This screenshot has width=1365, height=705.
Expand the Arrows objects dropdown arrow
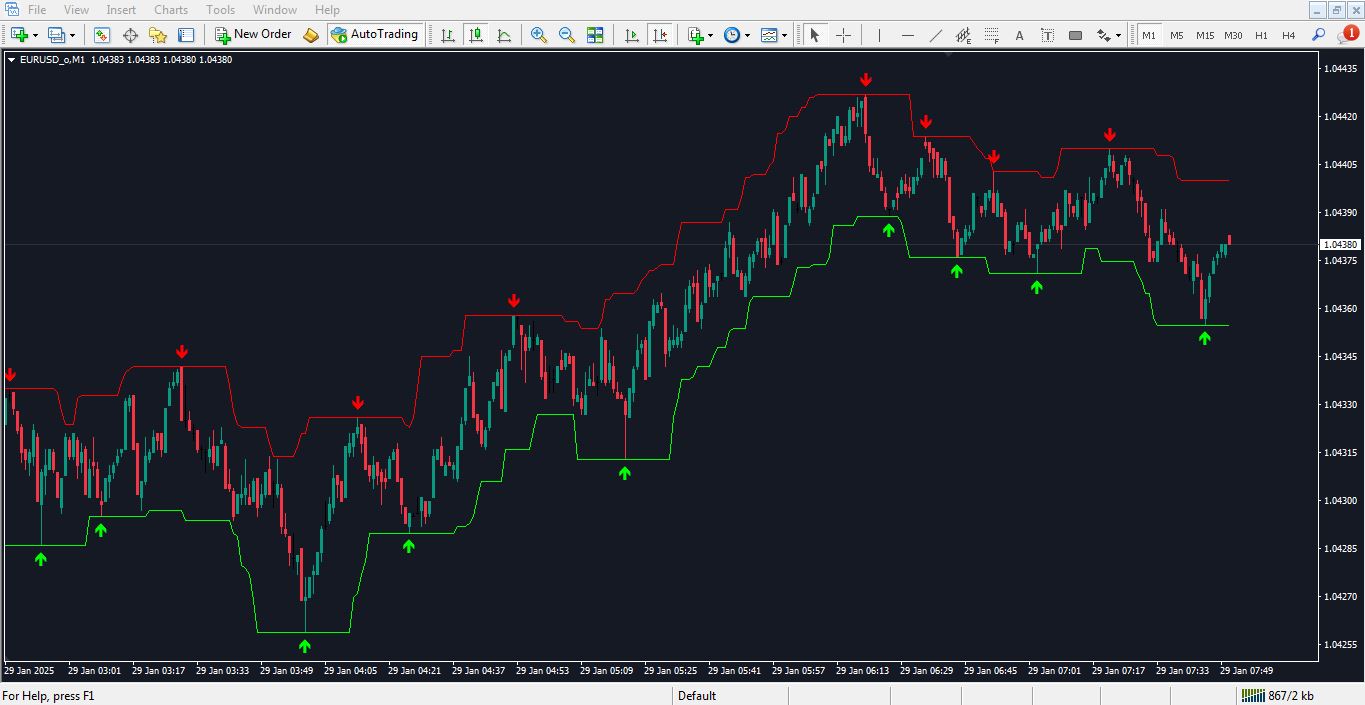click(x=1119, y=35)
